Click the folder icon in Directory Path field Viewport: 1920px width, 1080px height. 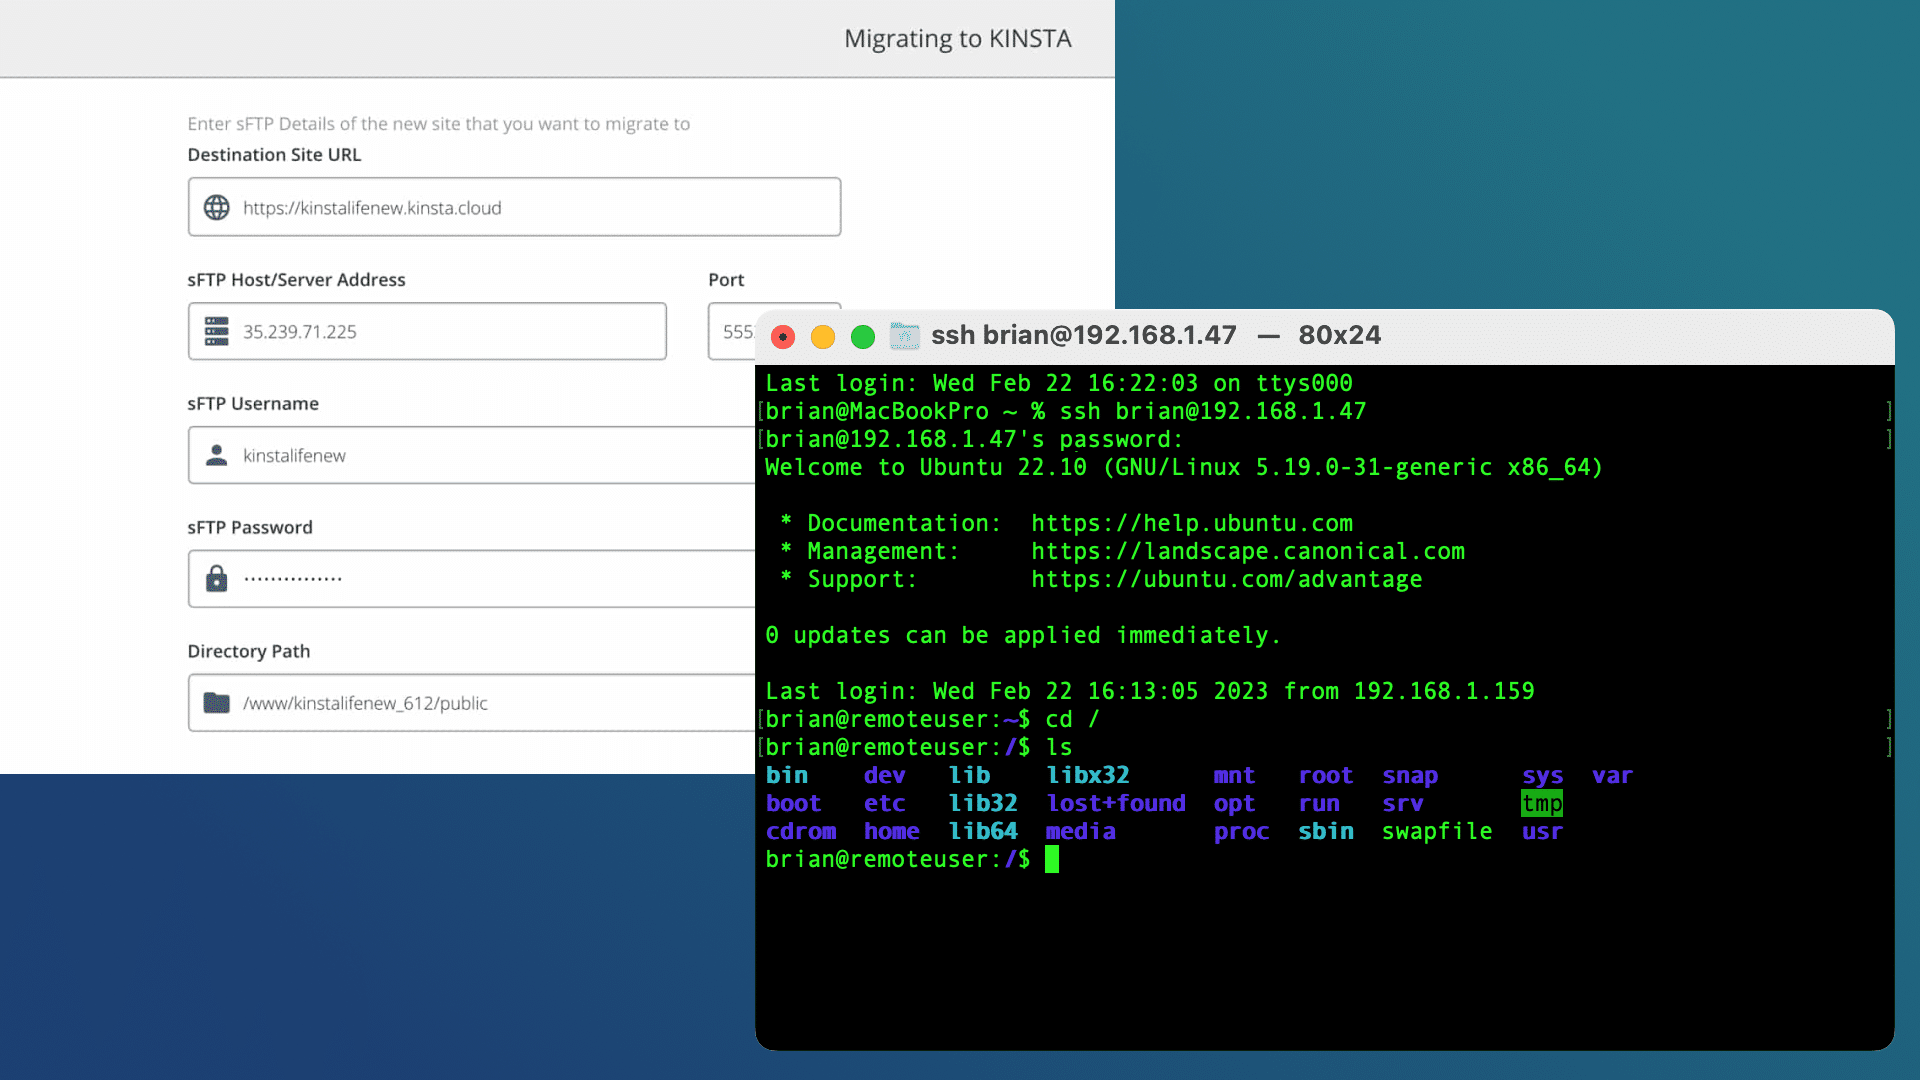coord(216,703)
